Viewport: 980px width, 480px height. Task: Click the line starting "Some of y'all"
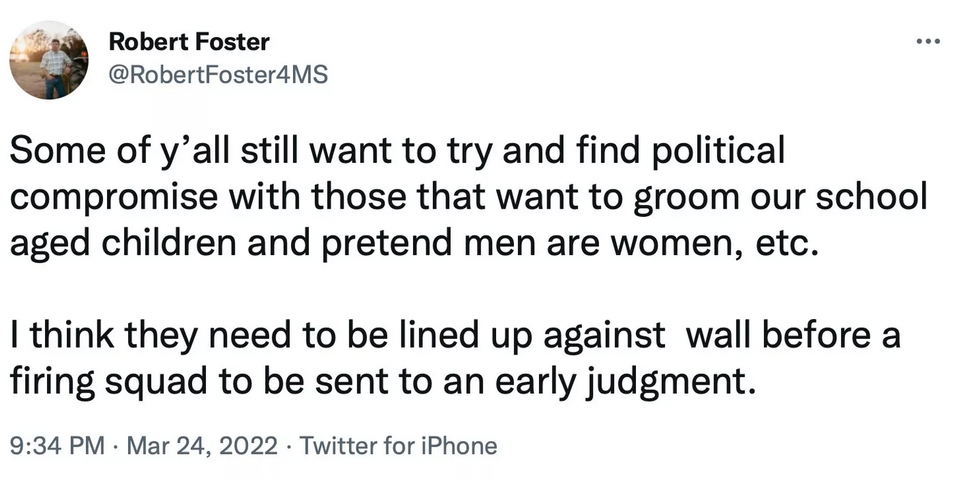[398, 152]
